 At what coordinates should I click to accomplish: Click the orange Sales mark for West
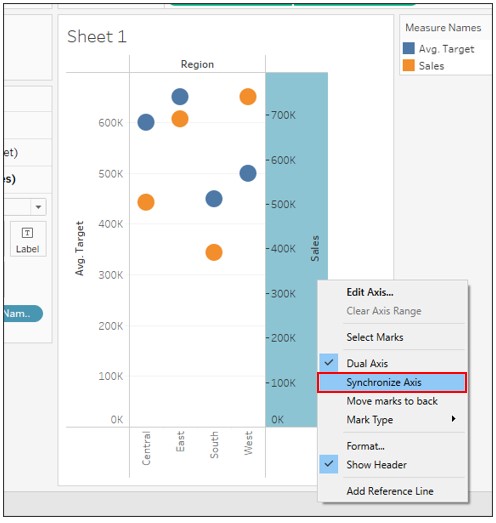[248, 97]
